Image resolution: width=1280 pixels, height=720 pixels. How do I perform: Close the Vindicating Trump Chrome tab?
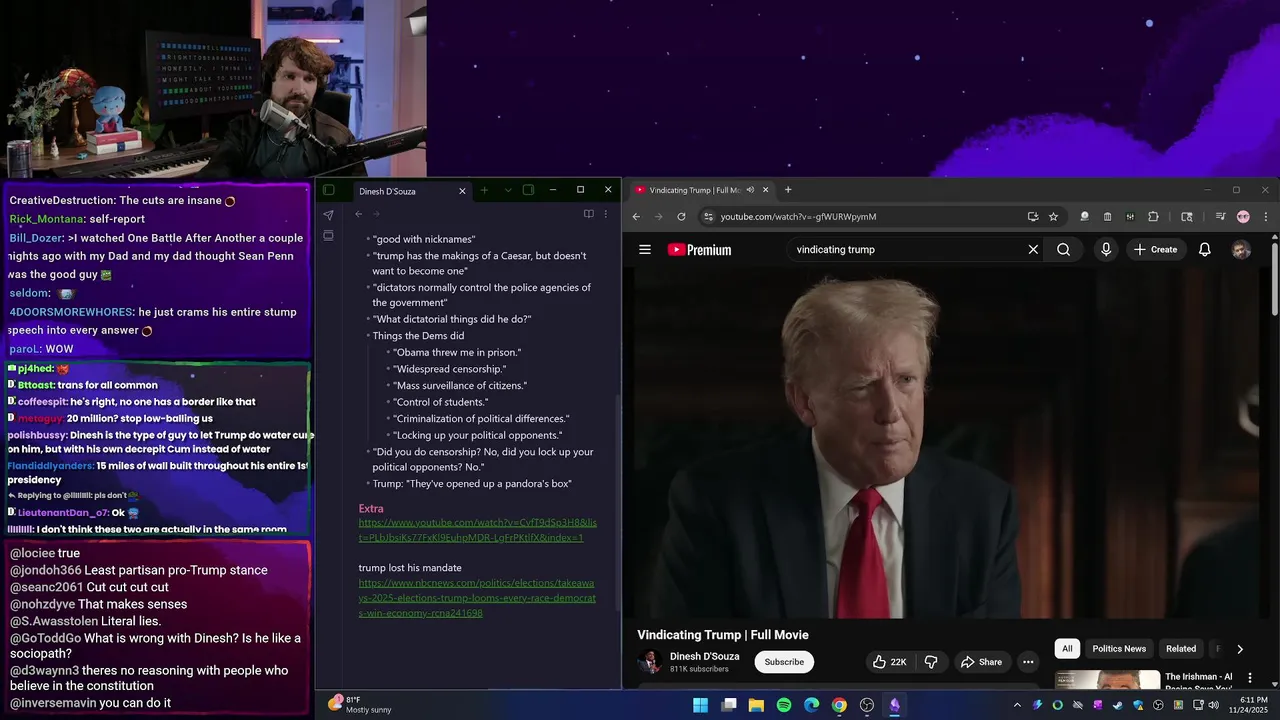pyautogui.click(x=766, y=190)
